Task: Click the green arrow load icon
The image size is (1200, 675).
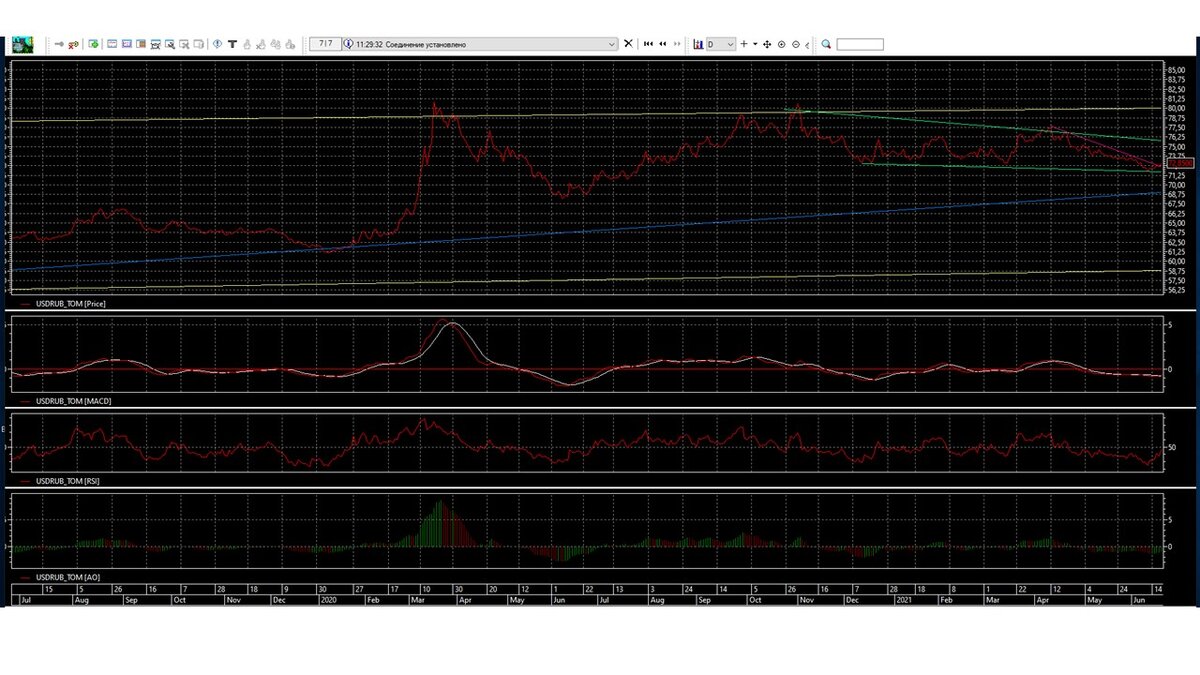Action: [93, 44]
